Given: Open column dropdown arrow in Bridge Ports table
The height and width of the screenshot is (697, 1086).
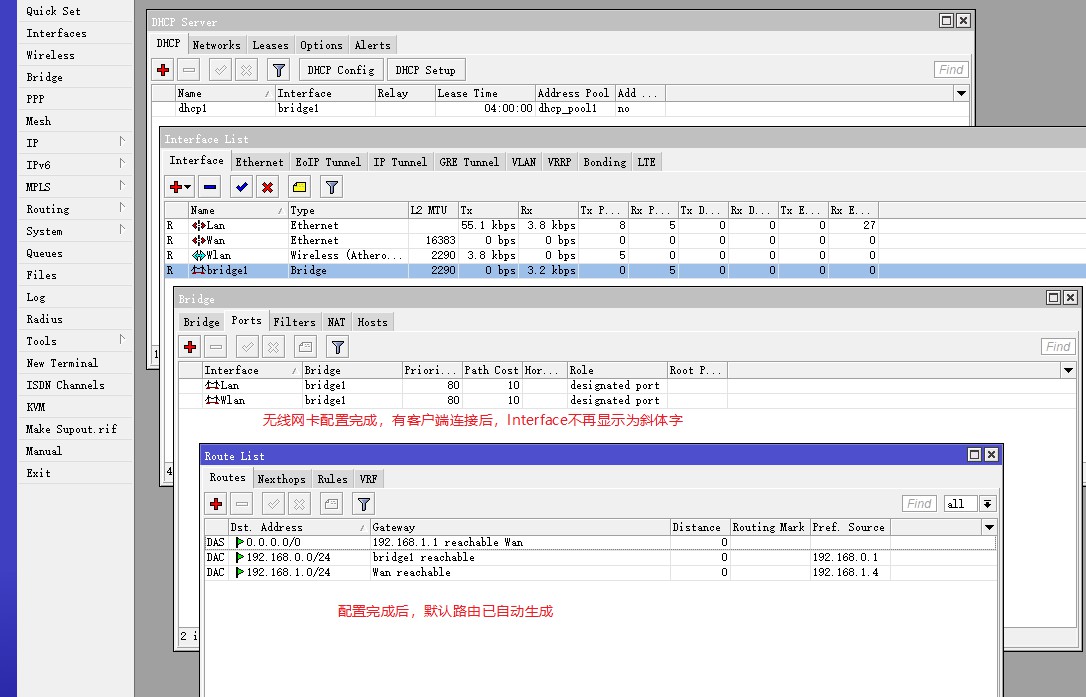Looking at the screenshot, I should click(x=1069, y=370).
